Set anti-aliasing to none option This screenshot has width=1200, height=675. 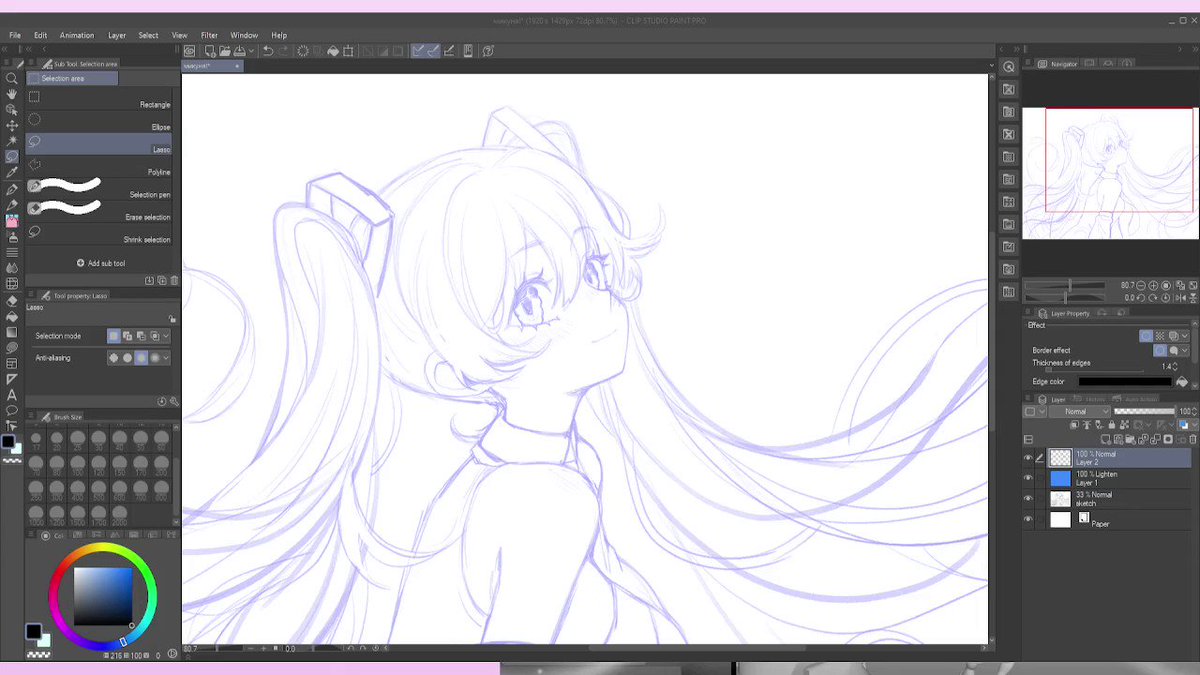(114, 357)
